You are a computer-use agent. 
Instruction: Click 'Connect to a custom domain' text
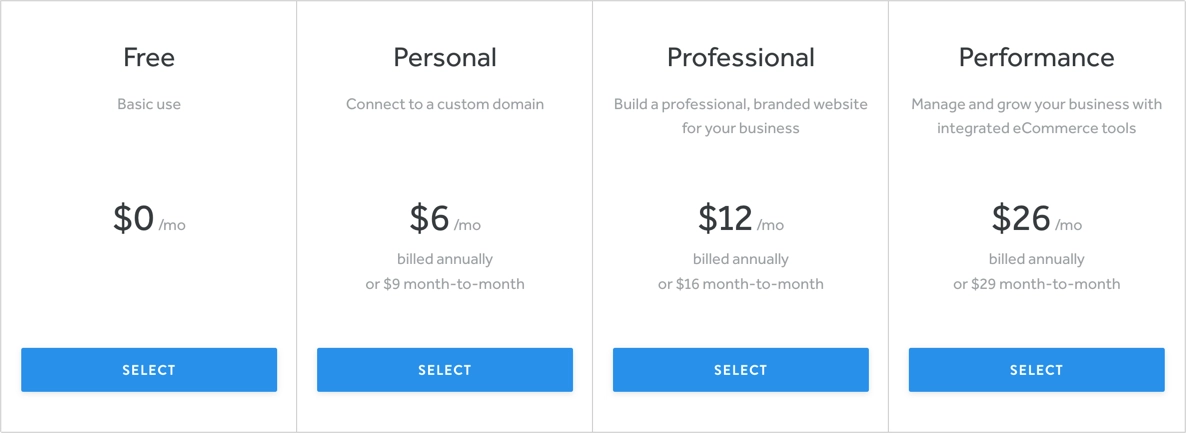tap(445, 104)
